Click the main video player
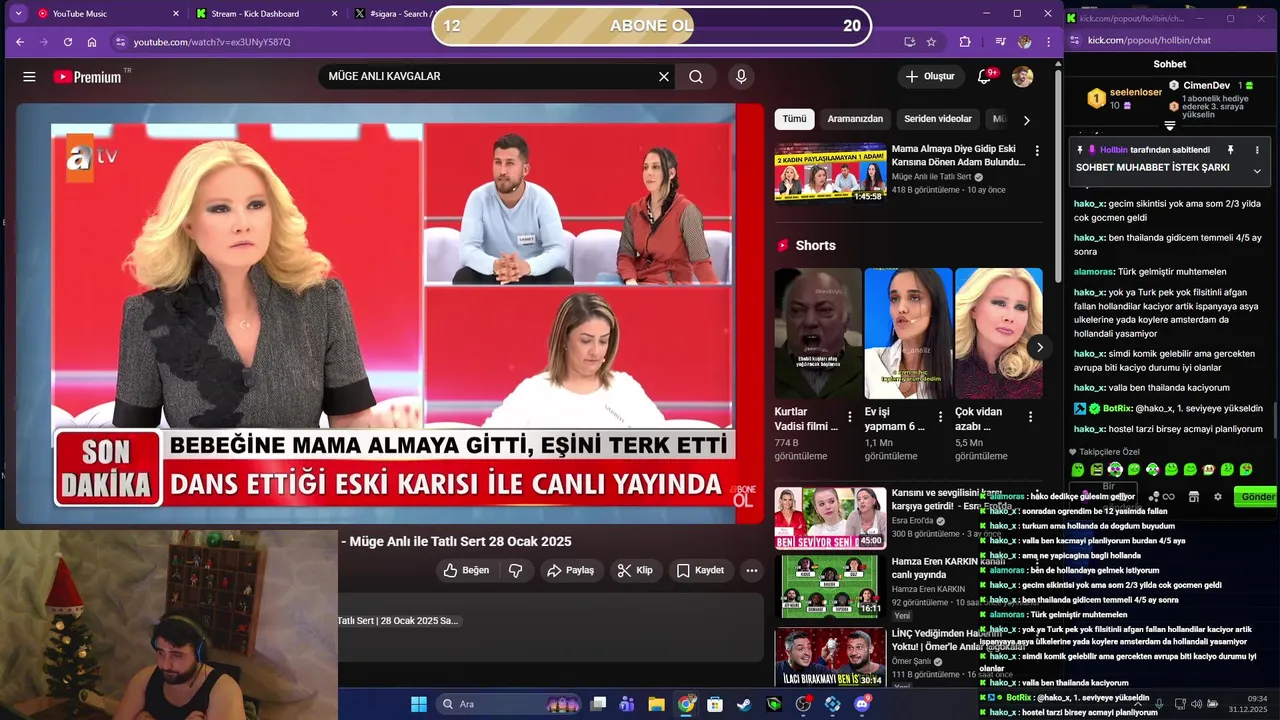 click(390, 314)
